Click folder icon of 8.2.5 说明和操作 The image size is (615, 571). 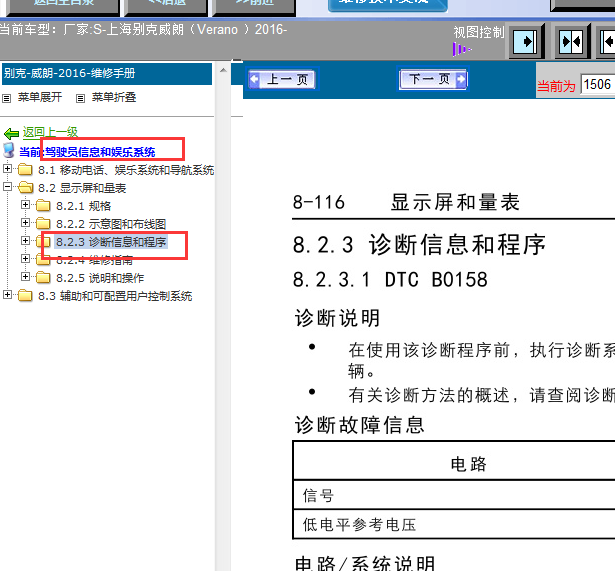coord(43,278)
